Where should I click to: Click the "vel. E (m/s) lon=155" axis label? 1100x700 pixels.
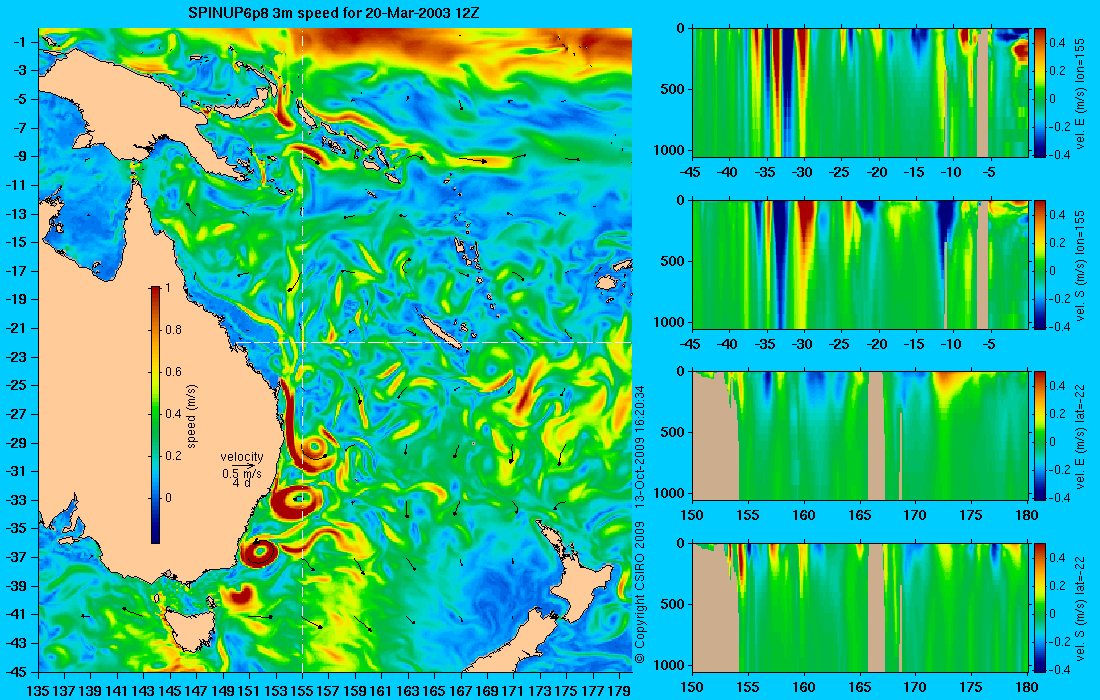[x=1081, y=94]
